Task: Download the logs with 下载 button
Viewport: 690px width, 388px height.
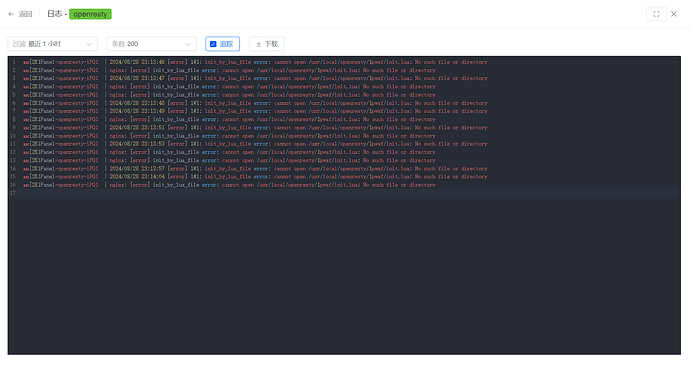Action: click(267, 44)
